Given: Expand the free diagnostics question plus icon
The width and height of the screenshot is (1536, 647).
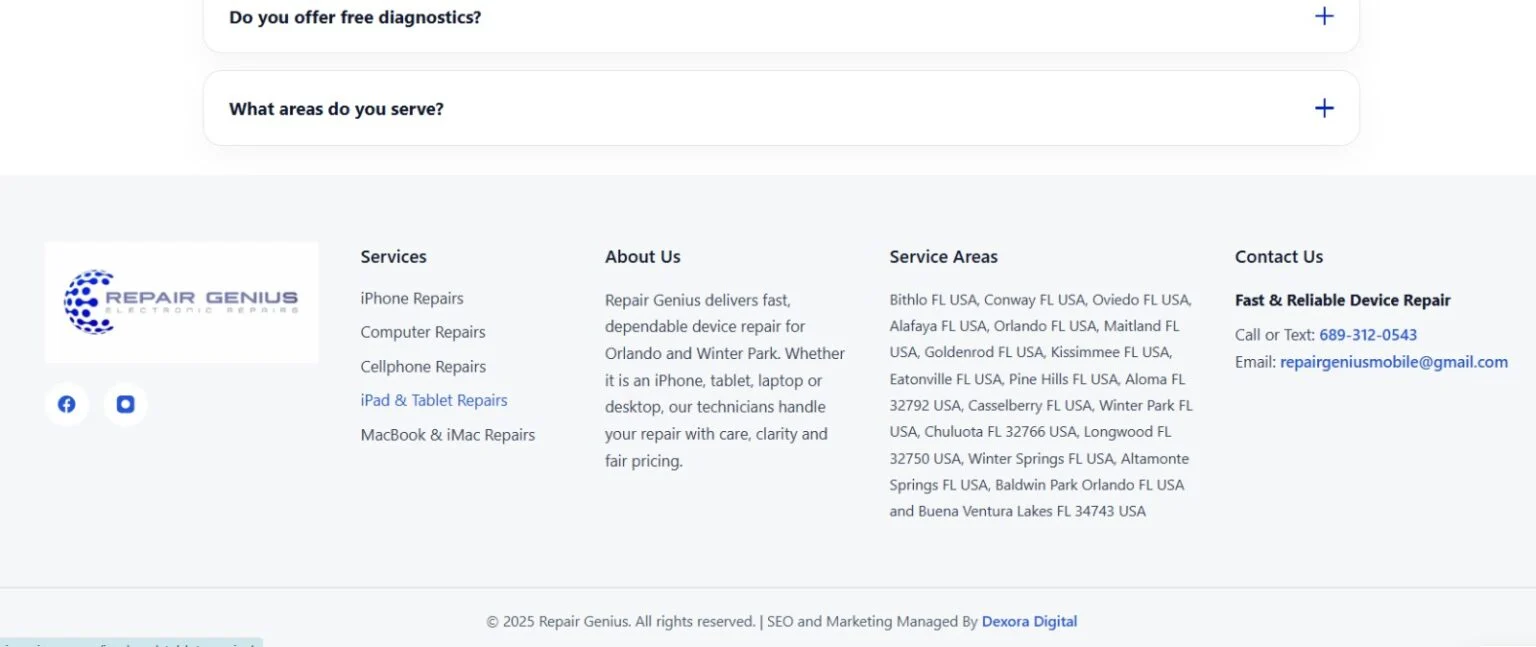Looking at the screenshot, I should (x=1324, y=16).
